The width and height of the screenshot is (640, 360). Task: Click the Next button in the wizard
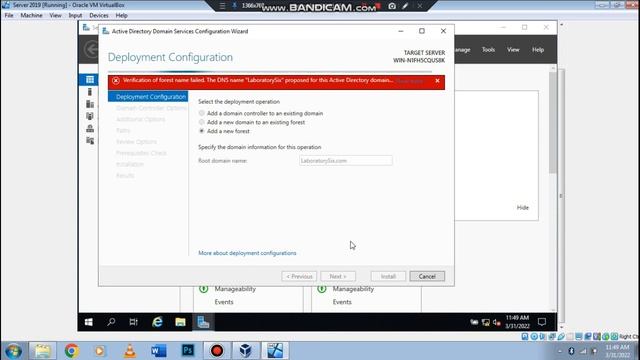point(338,276)
